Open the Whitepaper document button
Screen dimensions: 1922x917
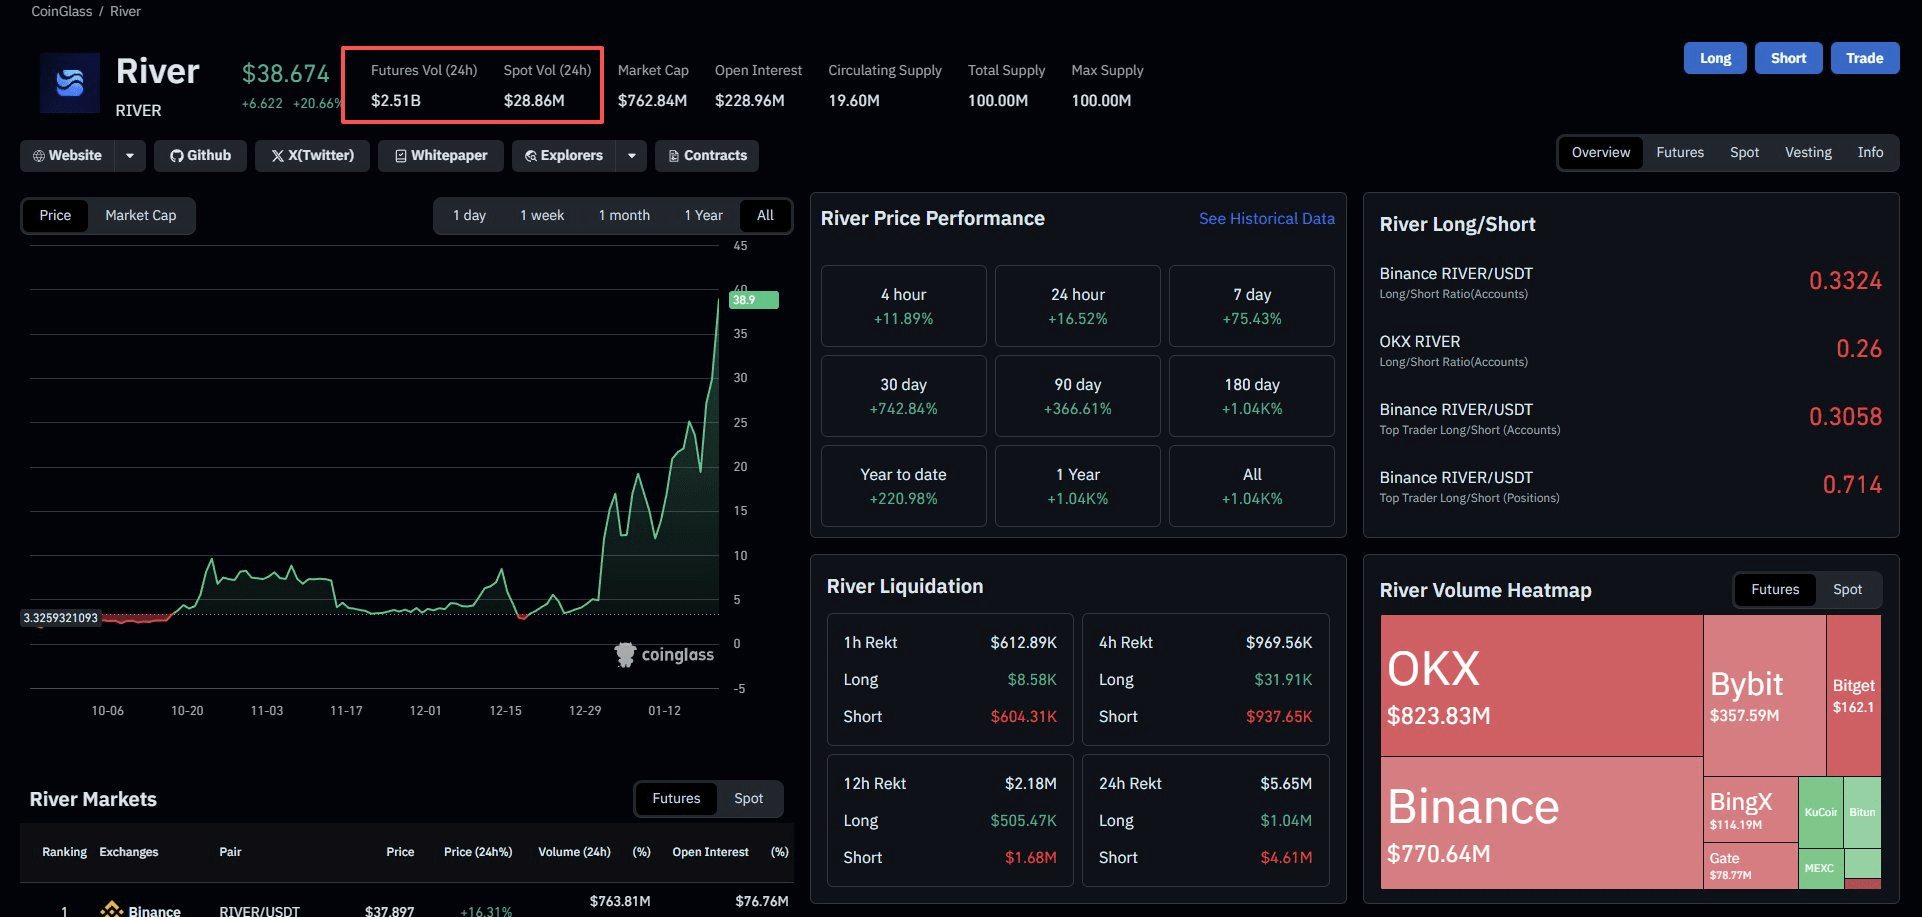(x=441, y=156)
